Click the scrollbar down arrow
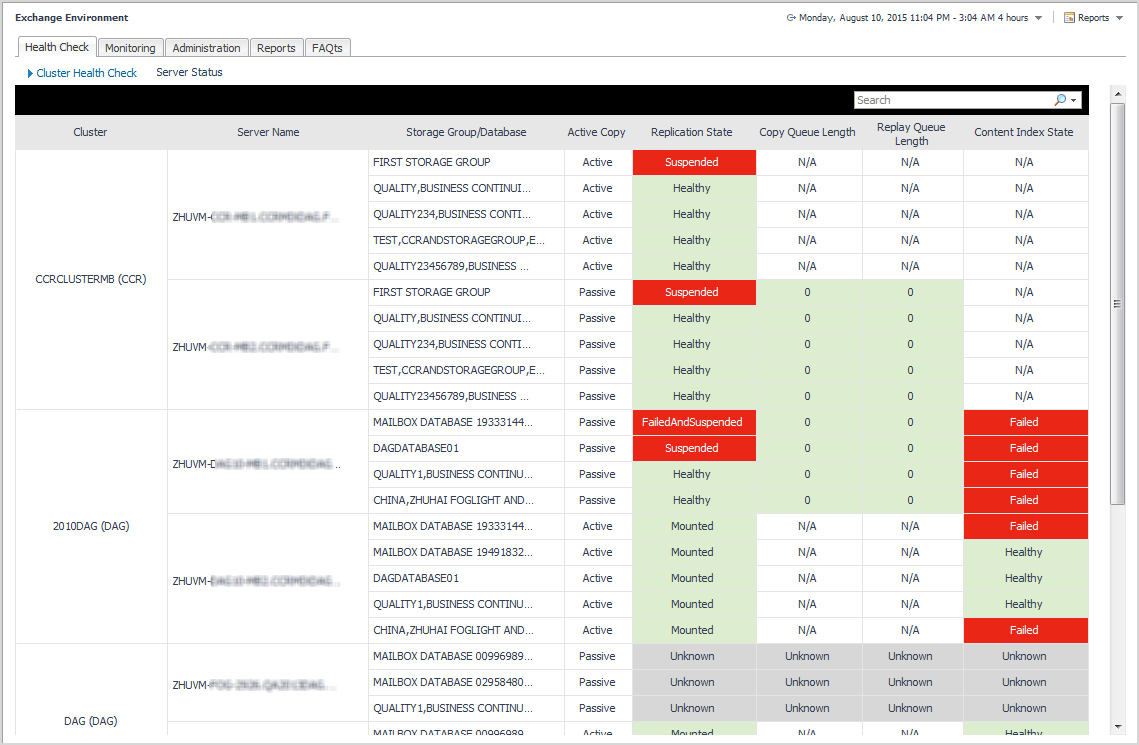The height and width of the screenshot is (745, 1139). pos(1118,726)
